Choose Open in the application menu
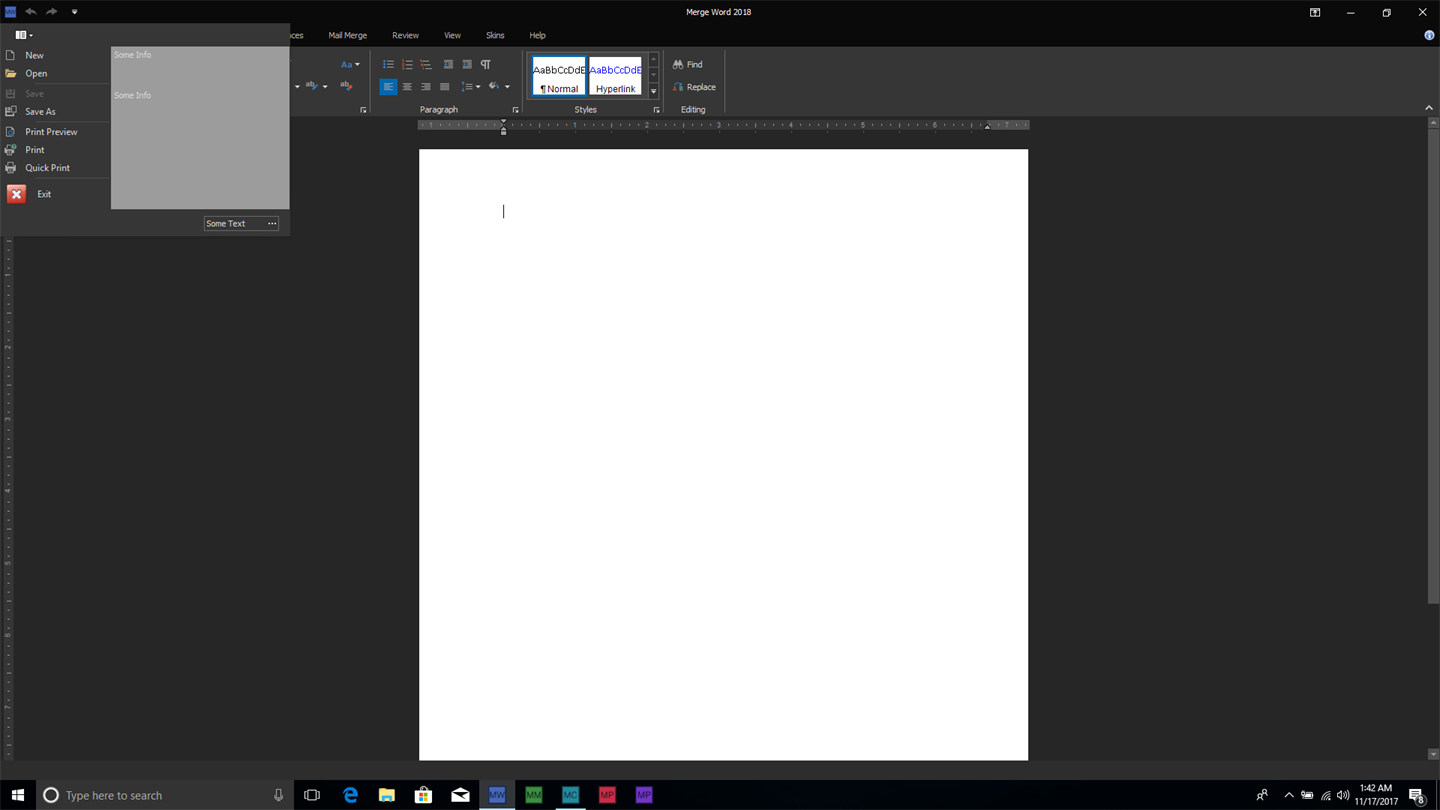Image resolution: width=1440 pixels, height=810 pixels. pyautogui.click(x=55, y=73)
